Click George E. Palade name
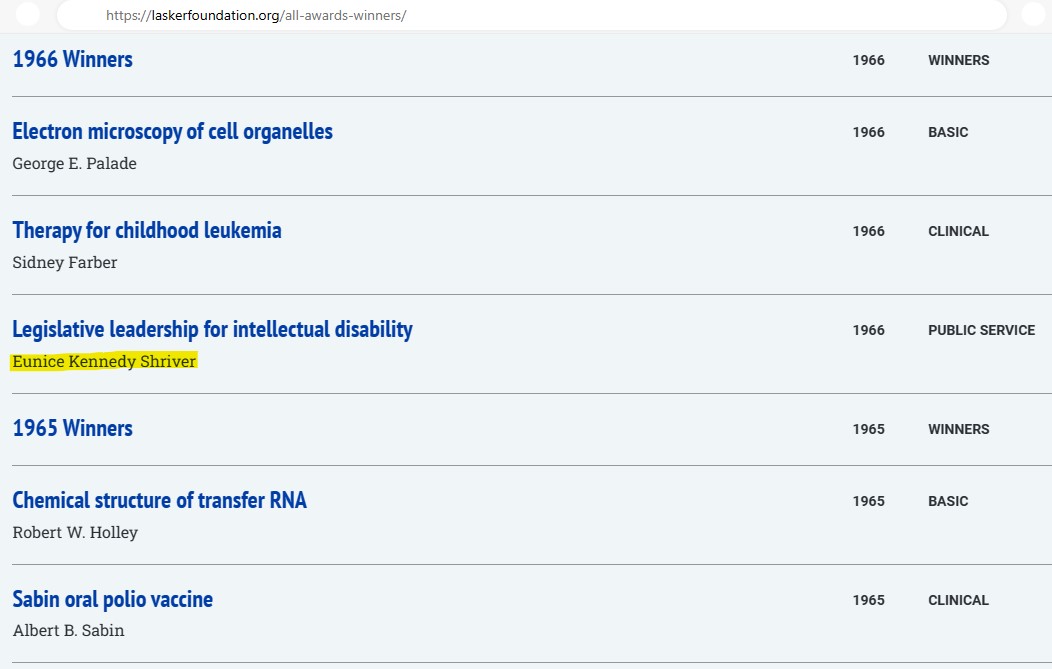The image size is (1052, 669). coord(74,164)
